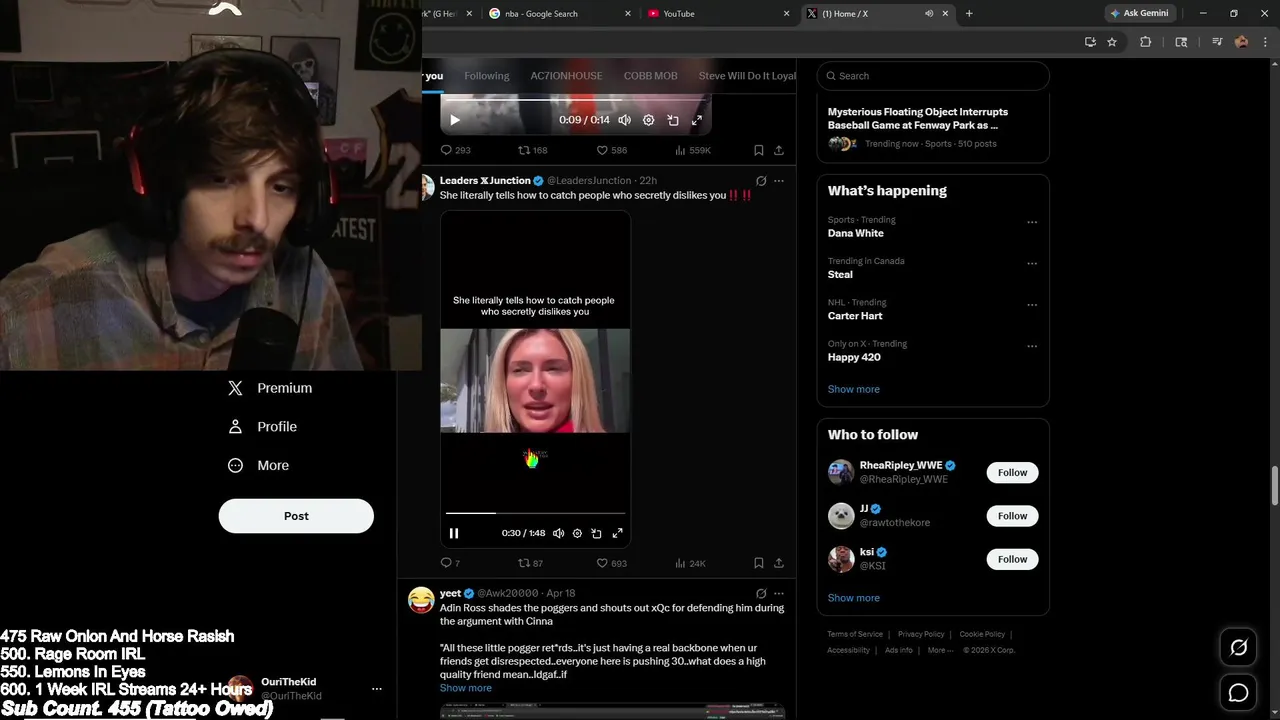Viewport: 1280px width, 720px height.
Task: Reply to the top post with 293 replies
Action: point(455,150)
